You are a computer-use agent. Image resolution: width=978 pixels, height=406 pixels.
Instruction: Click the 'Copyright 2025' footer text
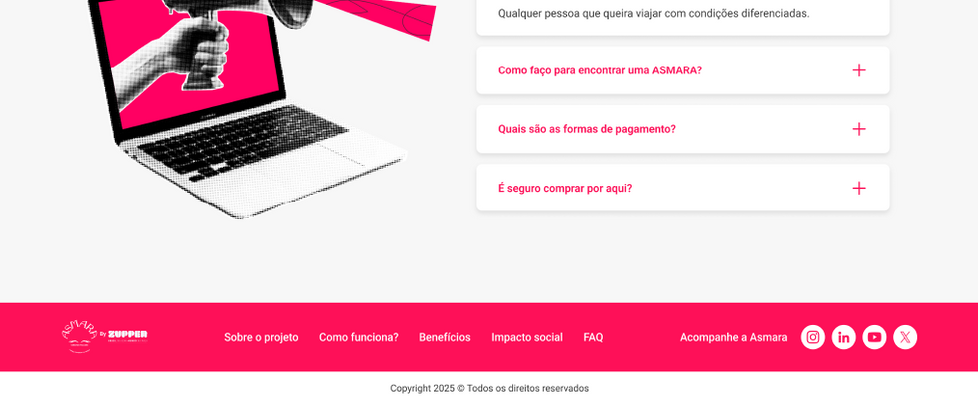[490, 389]
